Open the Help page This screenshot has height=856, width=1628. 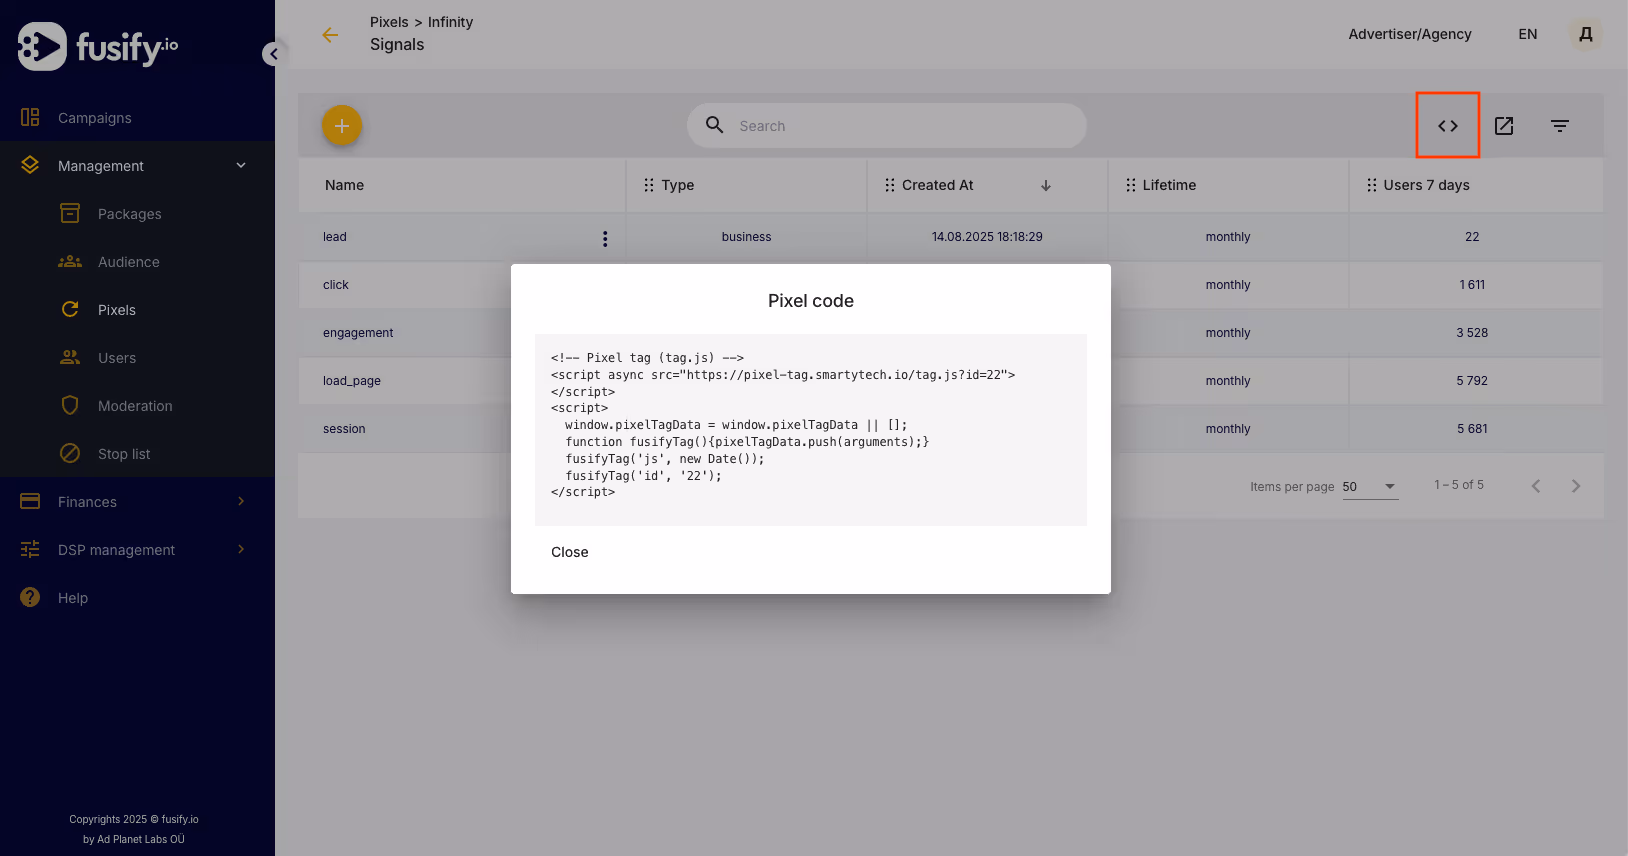coord(73,598)
